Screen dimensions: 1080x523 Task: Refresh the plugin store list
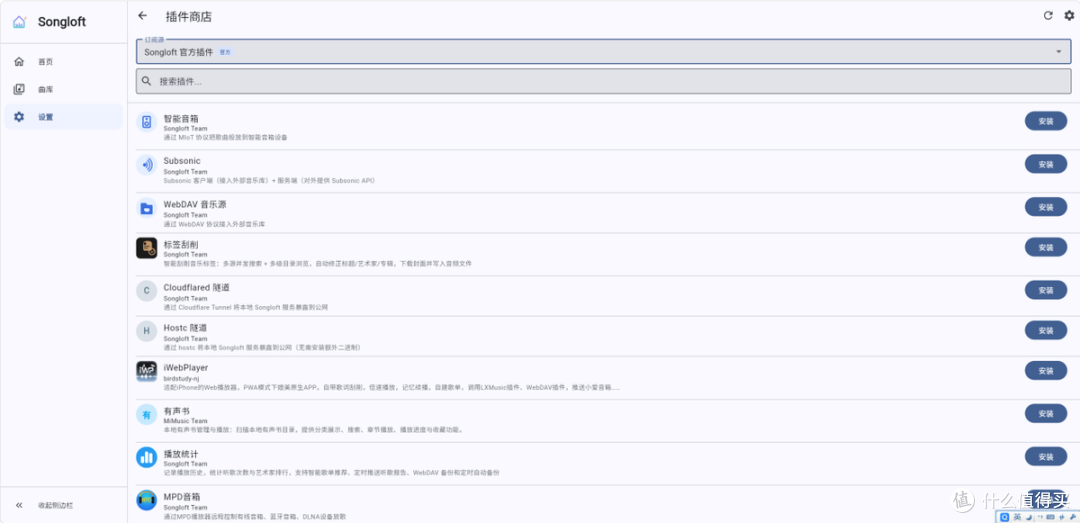[1048, 16]
